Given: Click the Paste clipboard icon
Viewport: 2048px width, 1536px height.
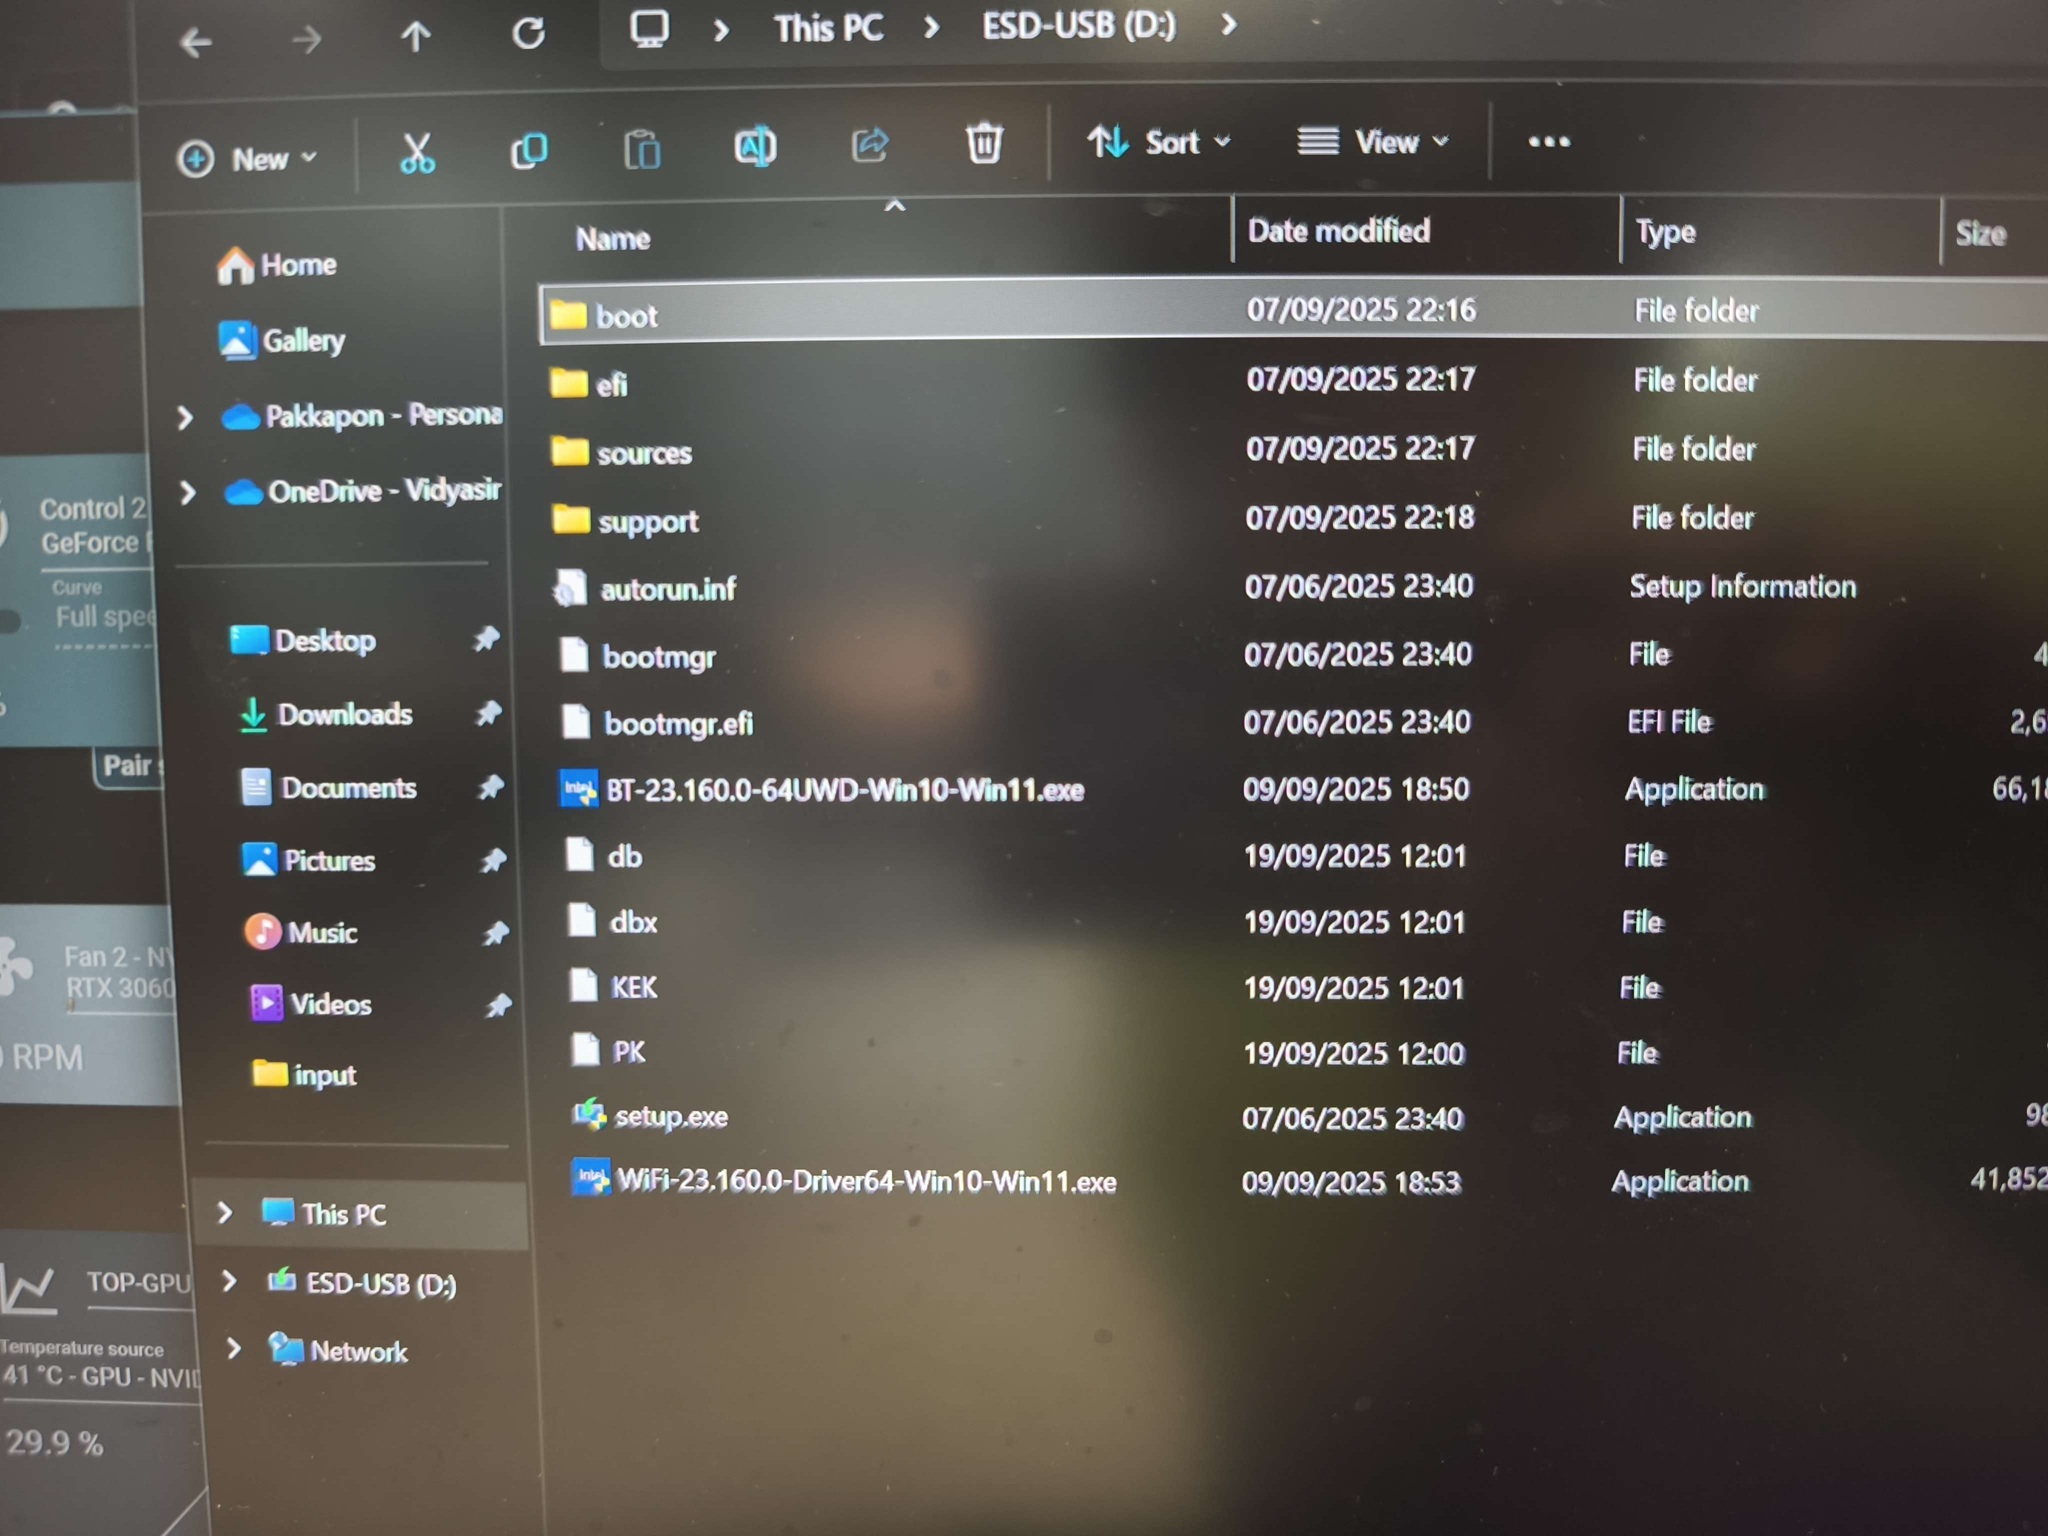Looking at the screenshot, I should 642,149.
